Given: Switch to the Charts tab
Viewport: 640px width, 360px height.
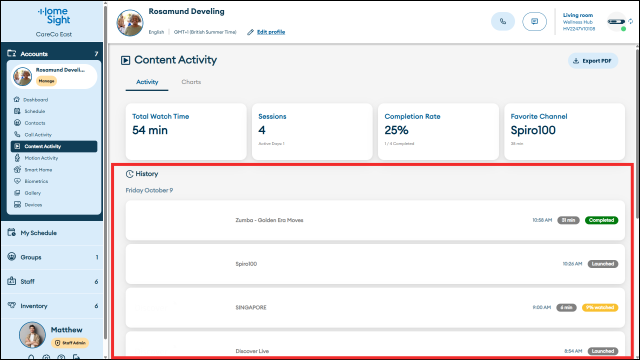Looking at the screenshot, I should [x=191, y=82].
